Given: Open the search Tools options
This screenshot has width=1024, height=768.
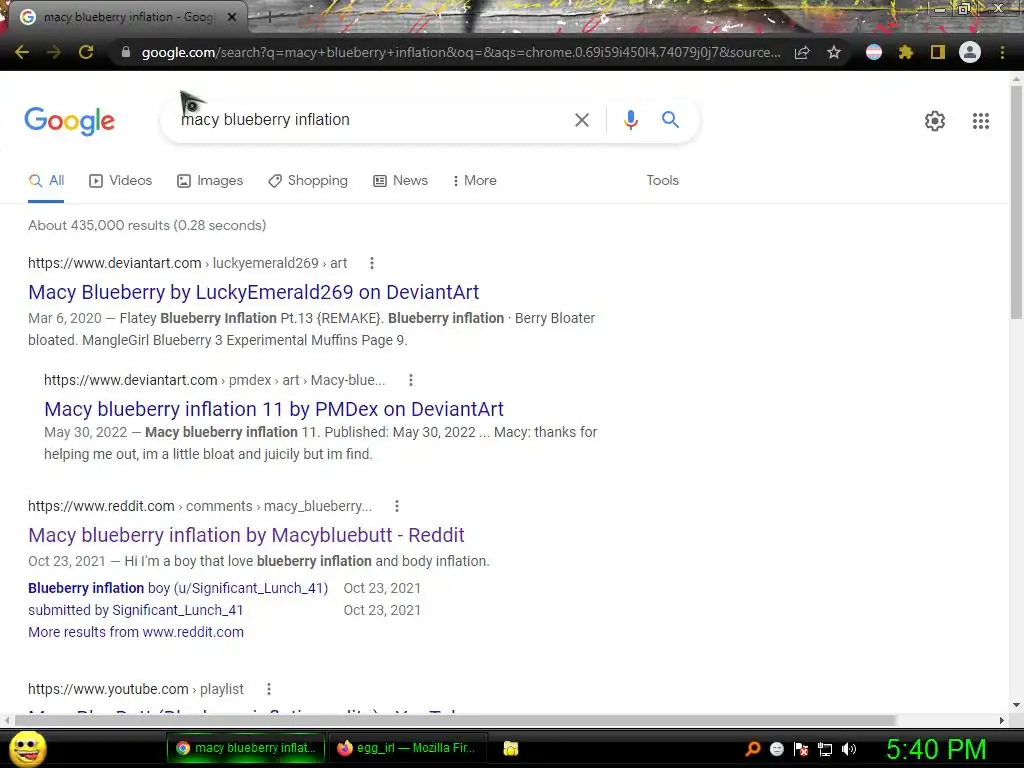Looking at the screenshot, I should [662, 181].
